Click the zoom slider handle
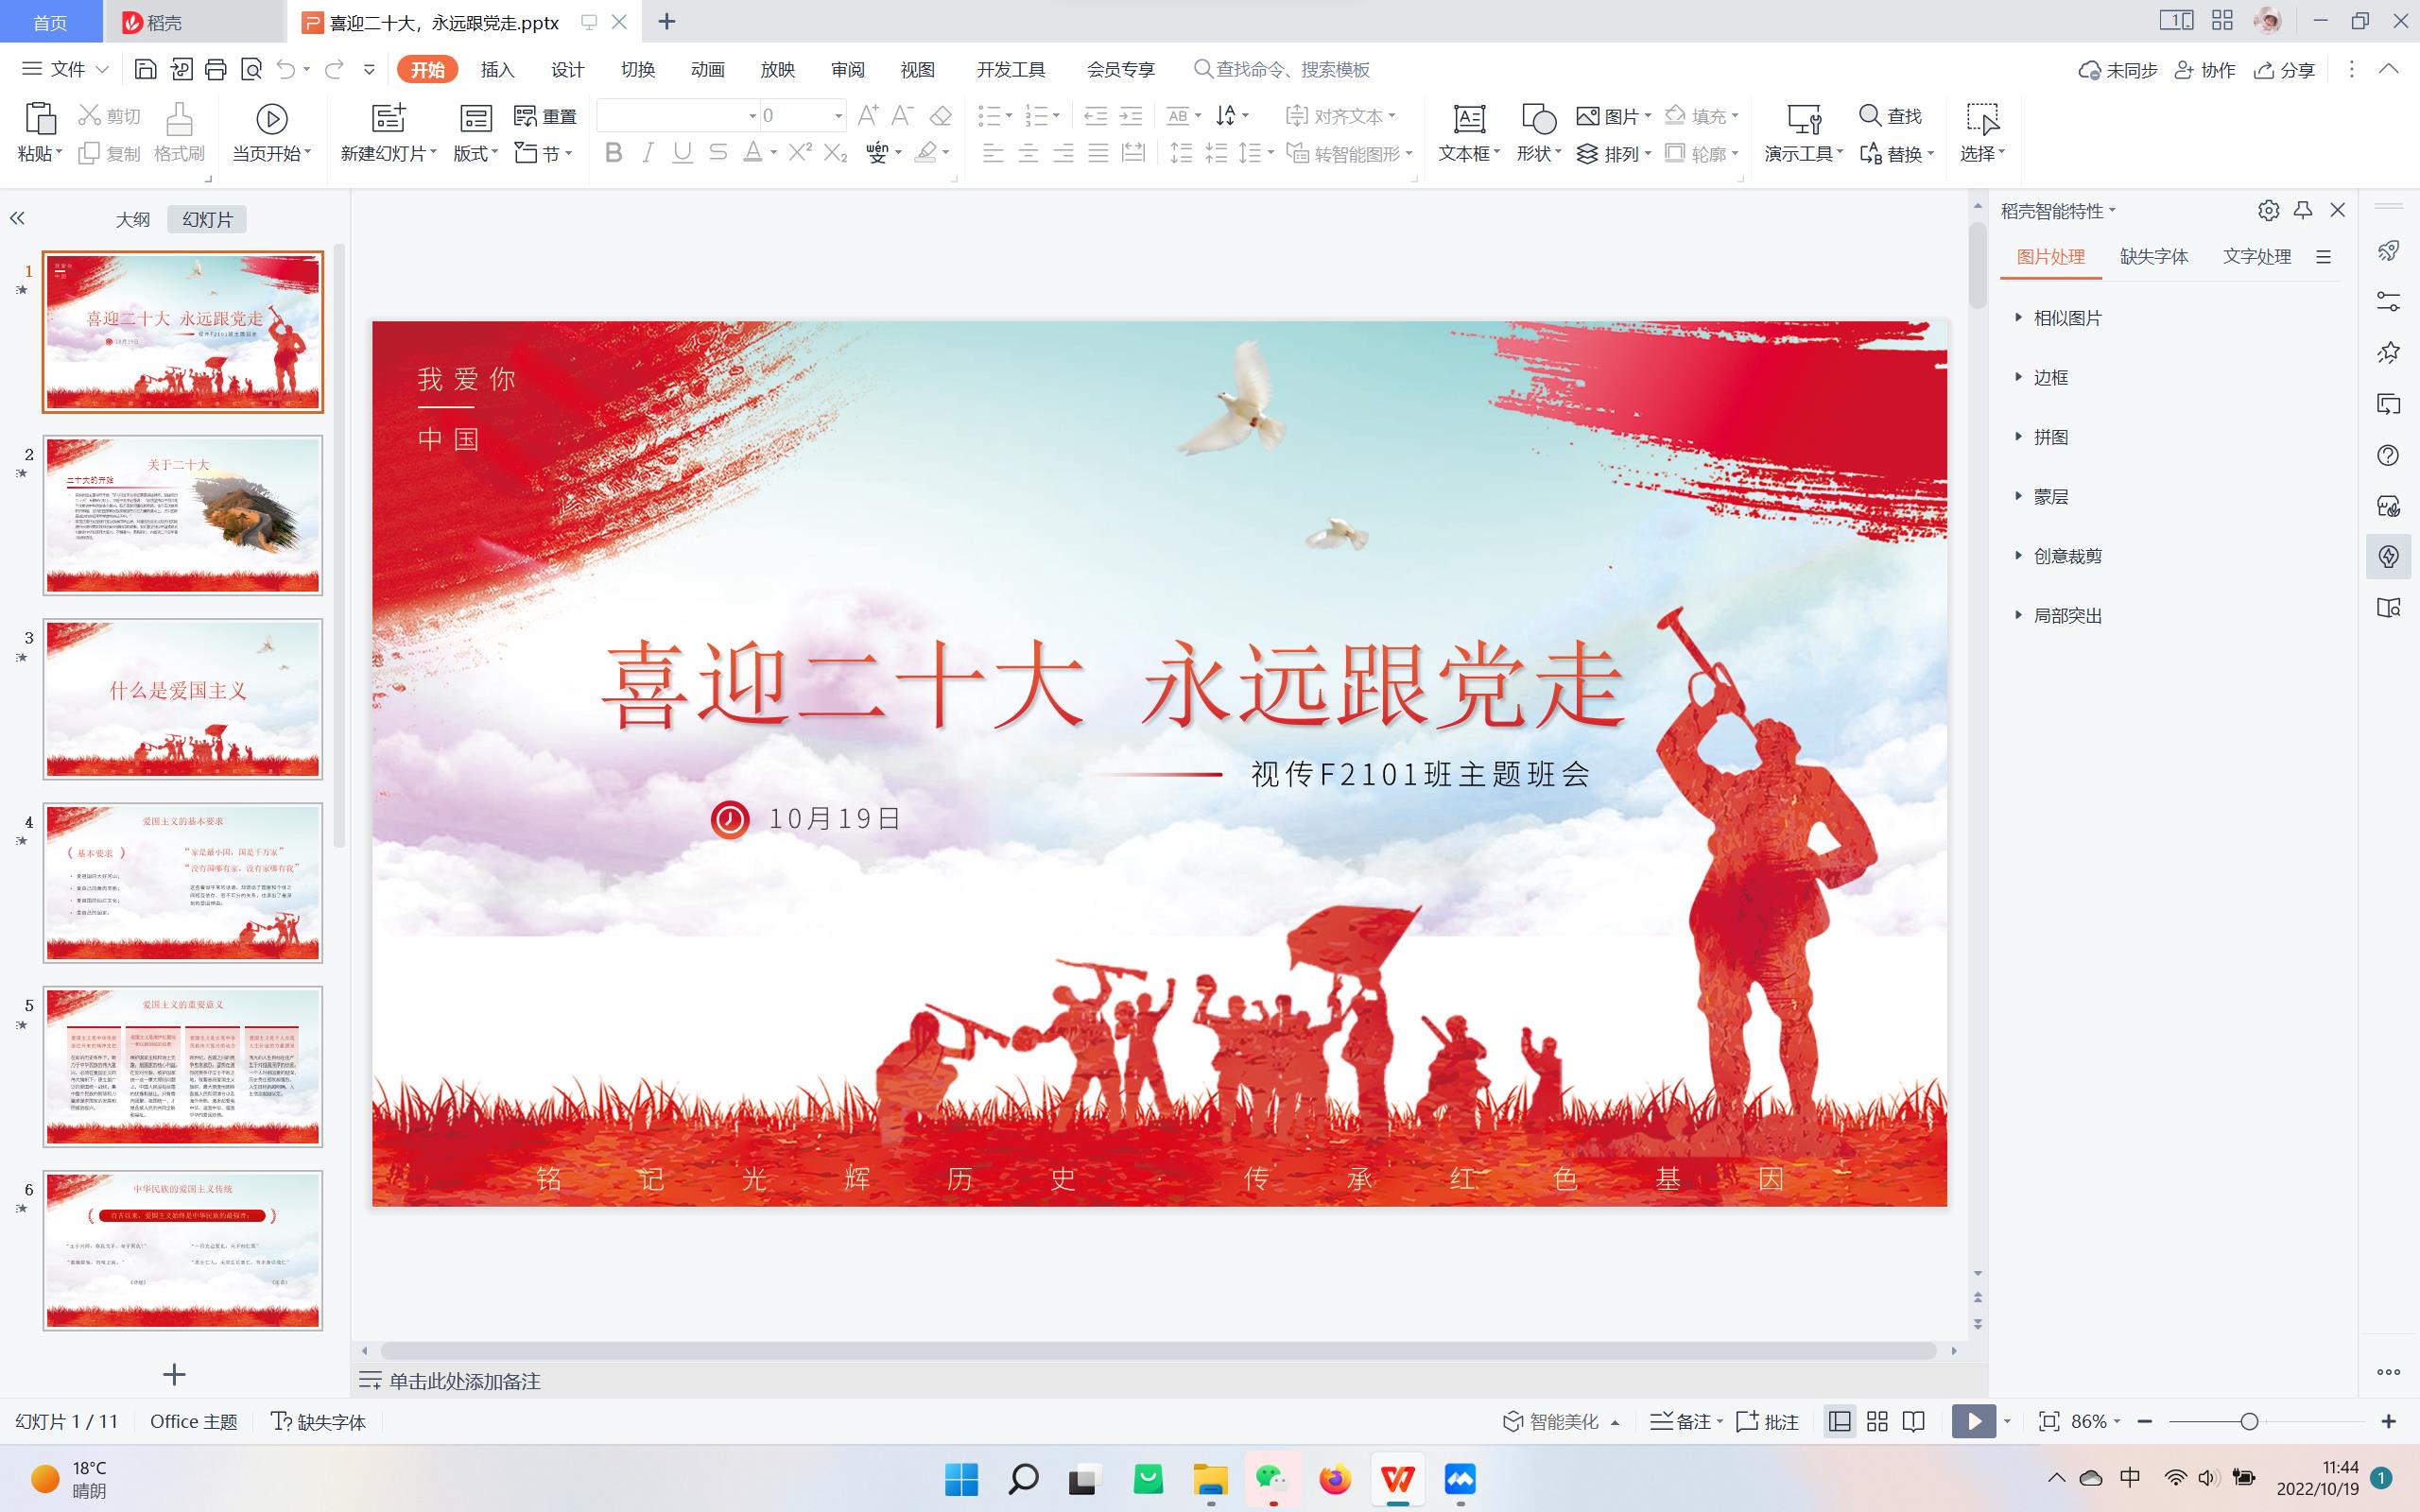2420x1512 pixels. tap(2249, 1421)
